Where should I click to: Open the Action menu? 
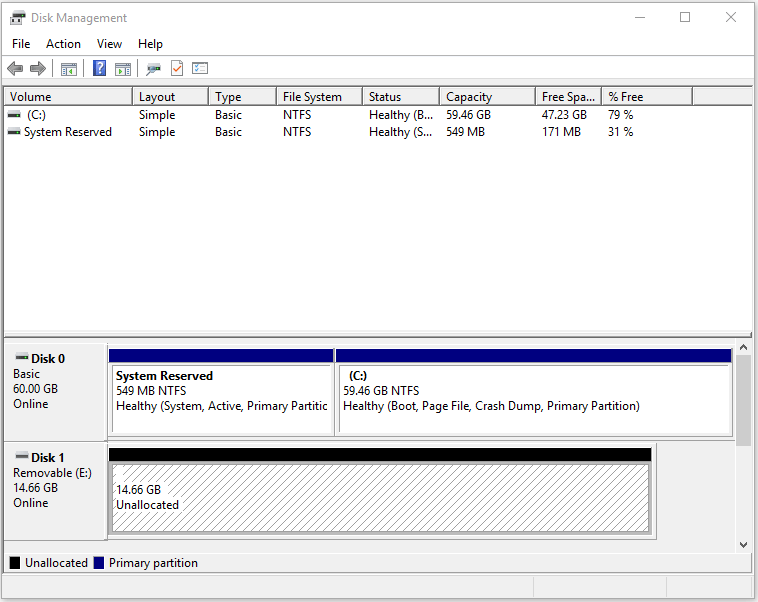63,44
